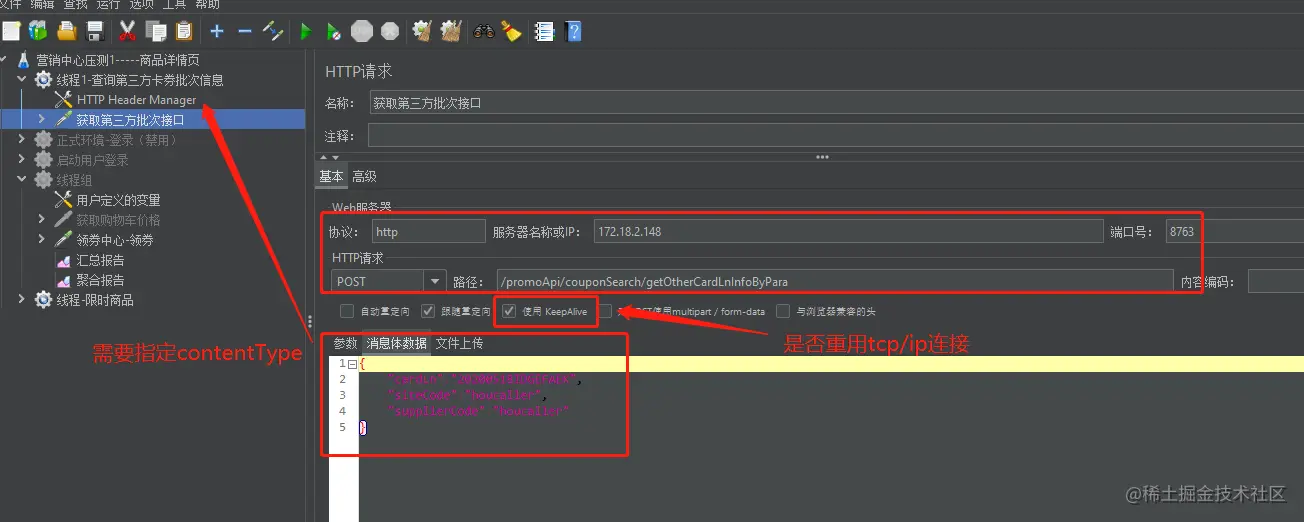
Task: Select 用户定义的变量 in the tree
Action: (118, 200)
